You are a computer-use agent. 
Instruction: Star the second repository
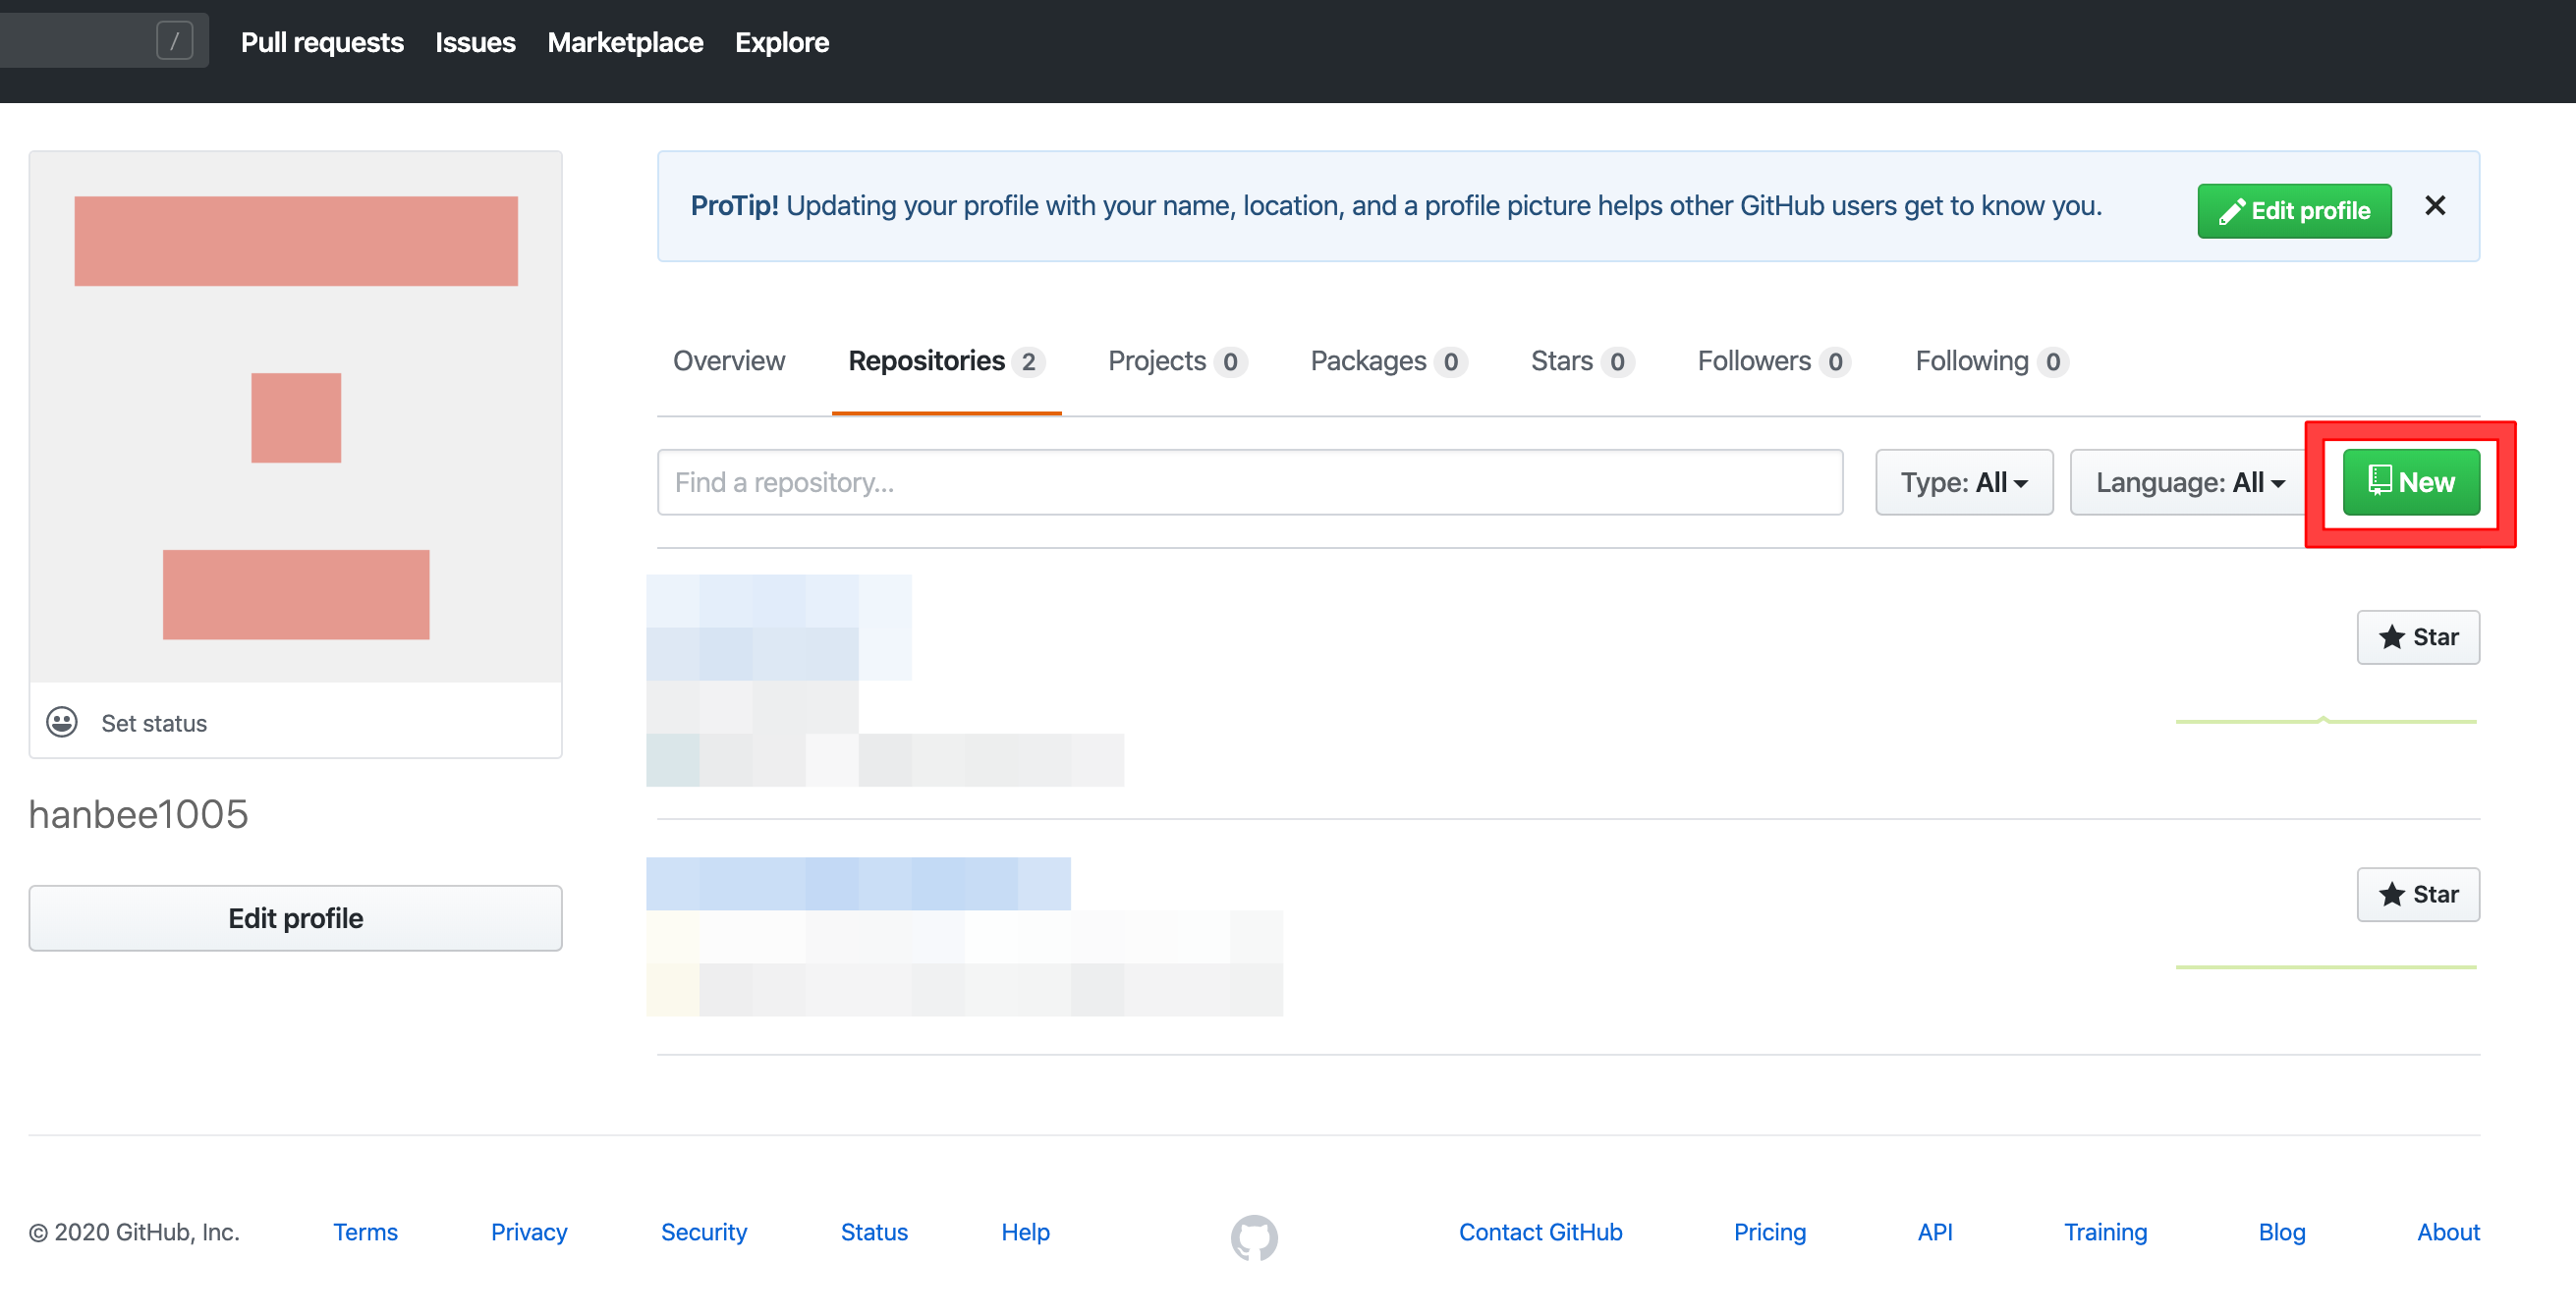point(2417,894)
